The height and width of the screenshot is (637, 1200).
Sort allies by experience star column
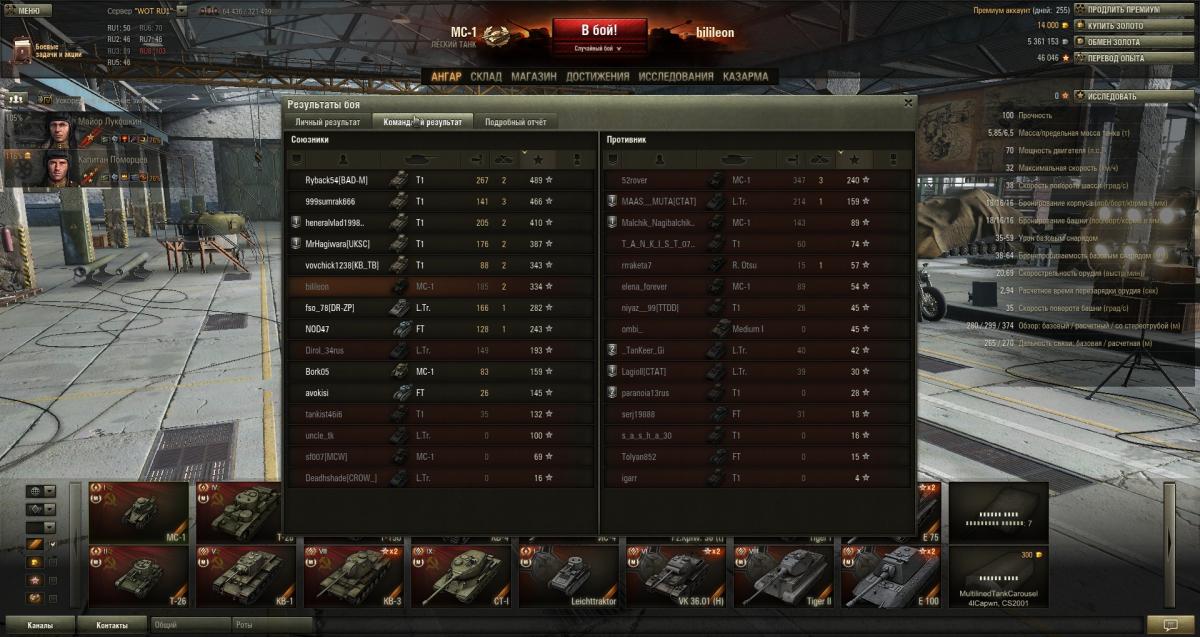[x=538, y=159]
